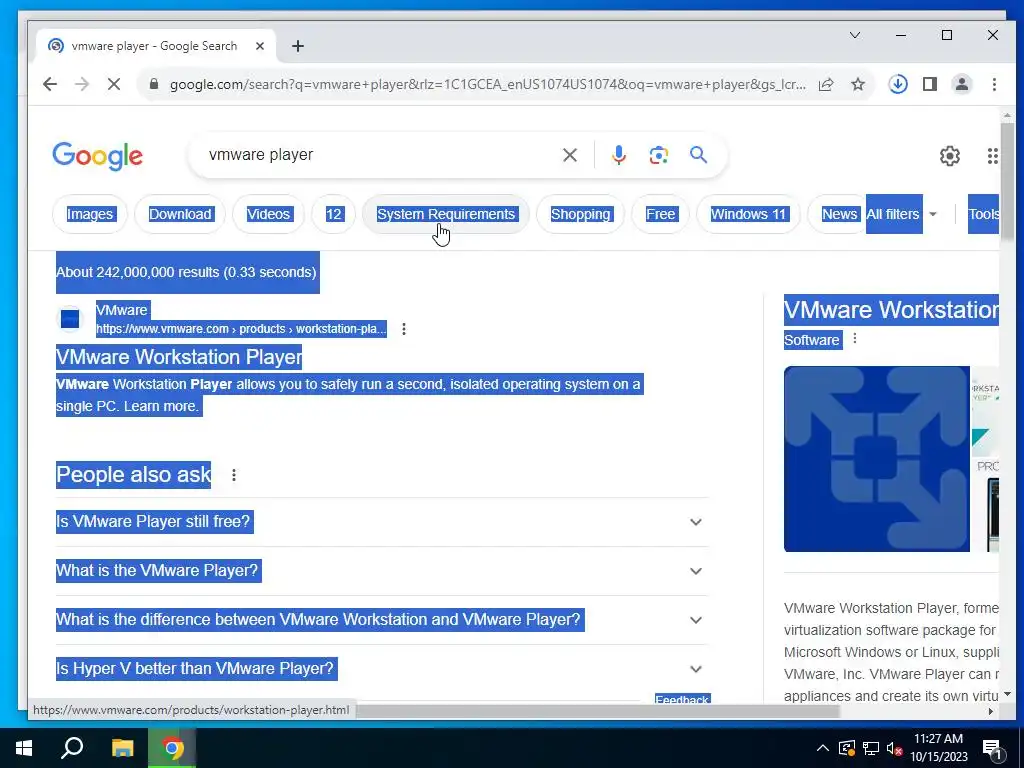The height and width of the screenshot is (768, 1024).
Task: Select the News filter chip
Action: pos(839,214)
